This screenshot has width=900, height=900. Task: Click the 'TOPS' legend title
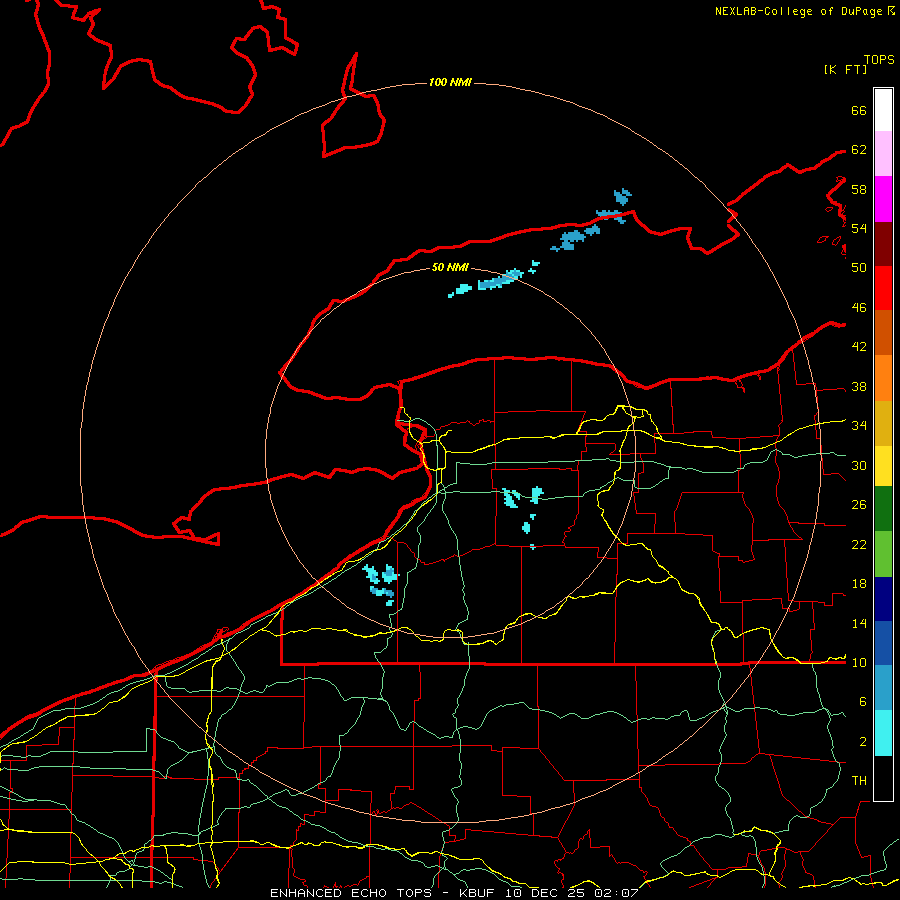point(879,60)
